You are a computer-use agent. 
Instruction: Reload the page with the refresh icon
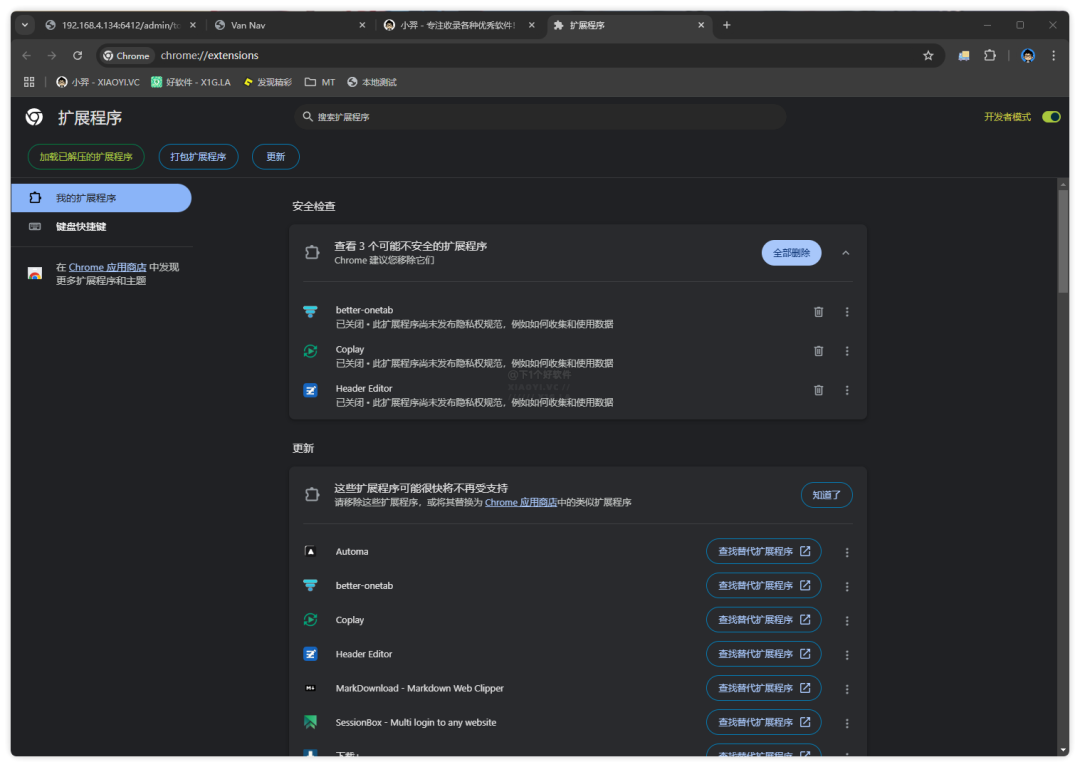point(77,56)
